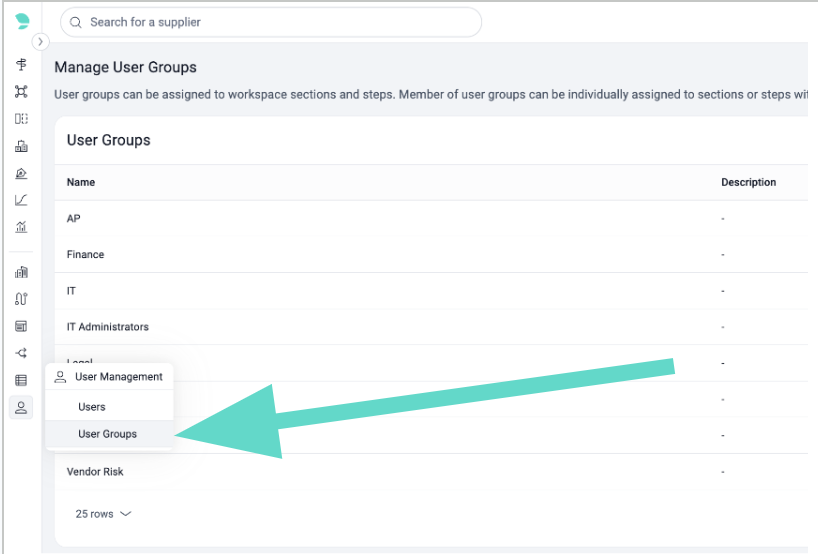818x554 pixels.
Task: Sort by the Name column header
Action: (81, 182)
